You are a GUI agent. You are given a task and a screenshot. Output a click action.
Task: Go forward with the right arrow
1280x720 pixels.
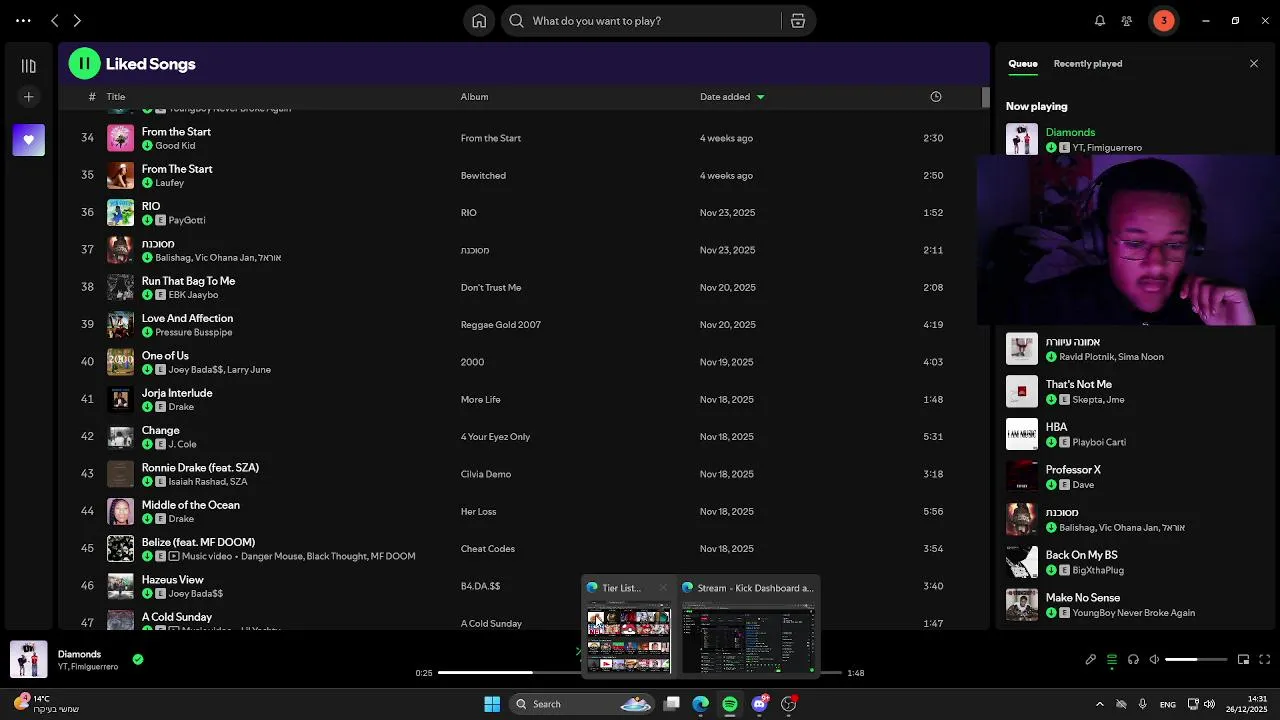pyautogui.click(x=77, y=20)
